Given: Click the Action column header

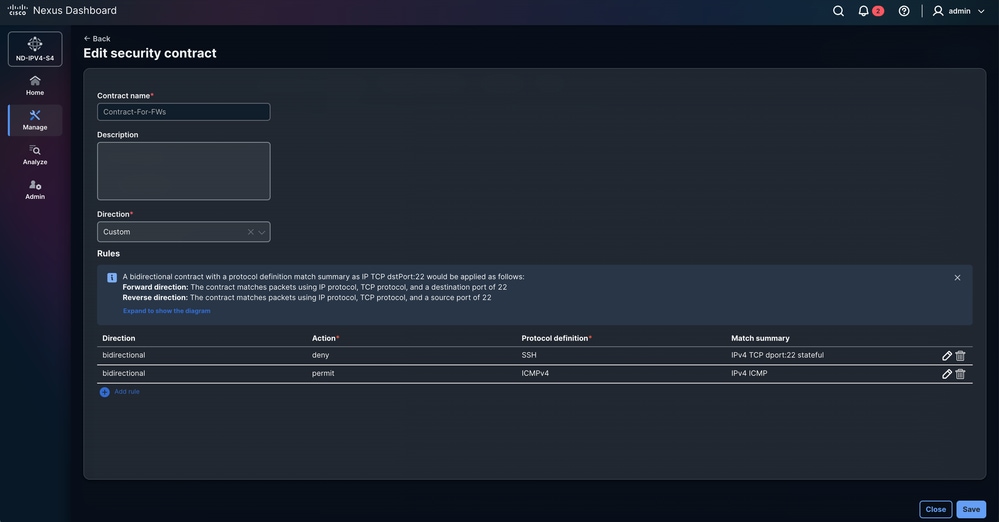Looking at the screenshot, I should (x=325, y=338).
